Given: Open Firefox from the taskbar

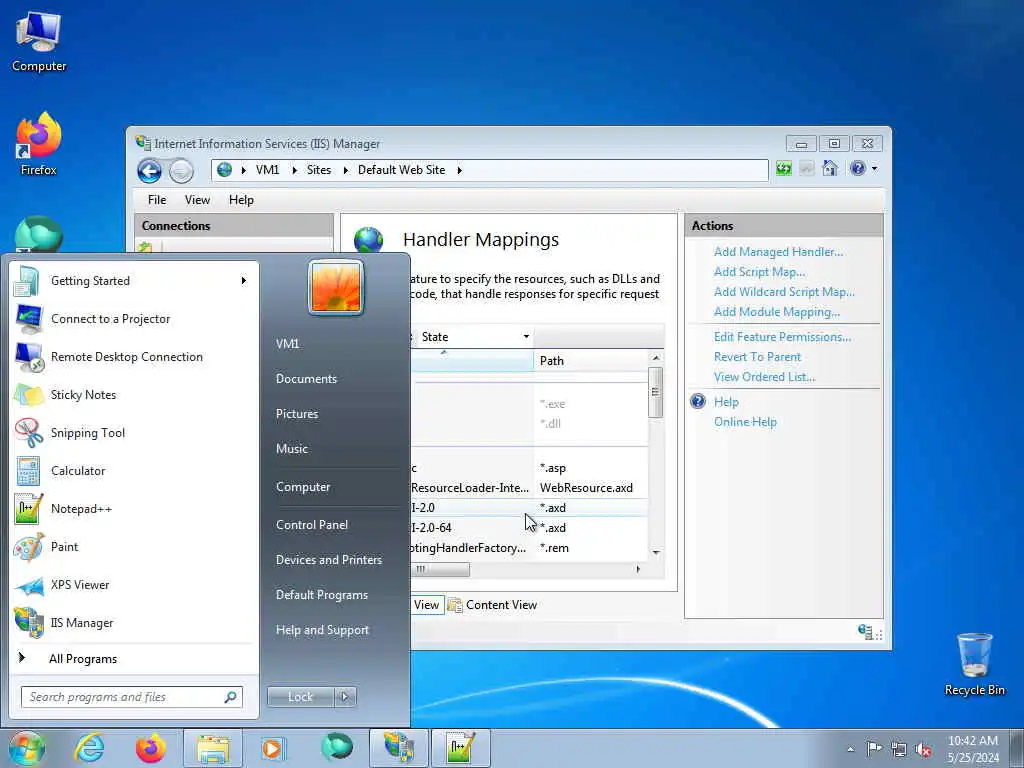Looking at the screenshot, I should point(151,748).
